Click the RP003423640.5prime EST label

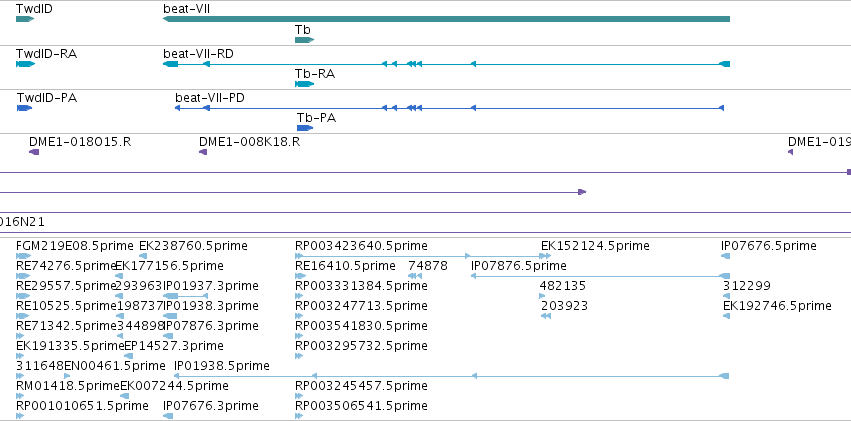(x=361, y=246)
